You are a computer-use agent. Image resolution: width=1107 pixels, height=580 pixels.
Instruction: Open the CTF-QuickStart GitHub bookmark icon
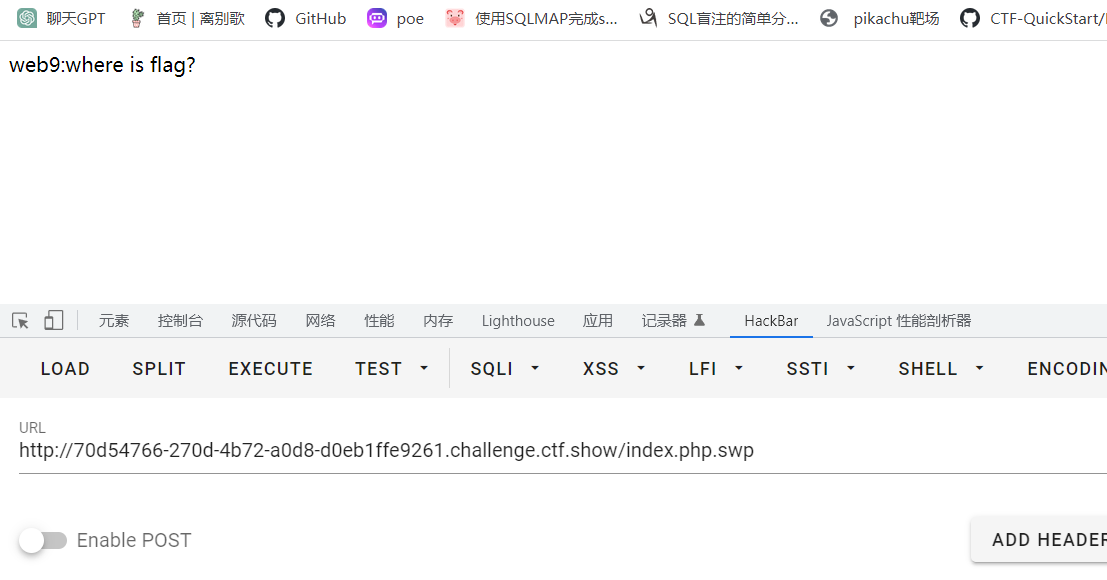click(x=969, y=18)
